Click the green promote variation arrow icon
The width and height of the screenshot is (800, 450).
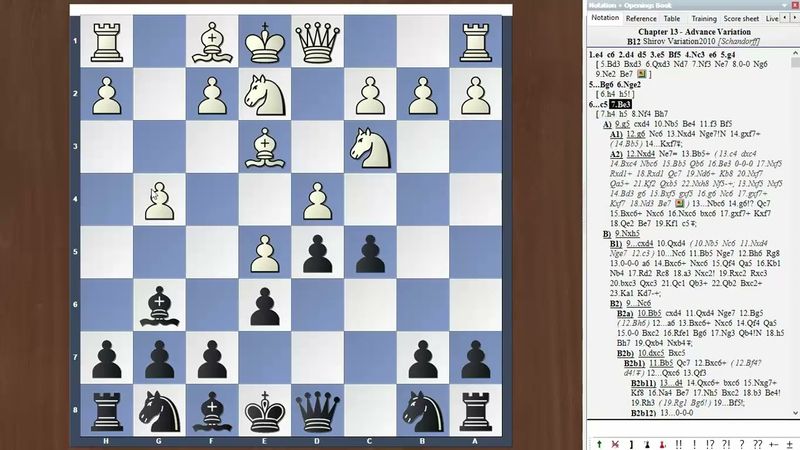[598, 442]
